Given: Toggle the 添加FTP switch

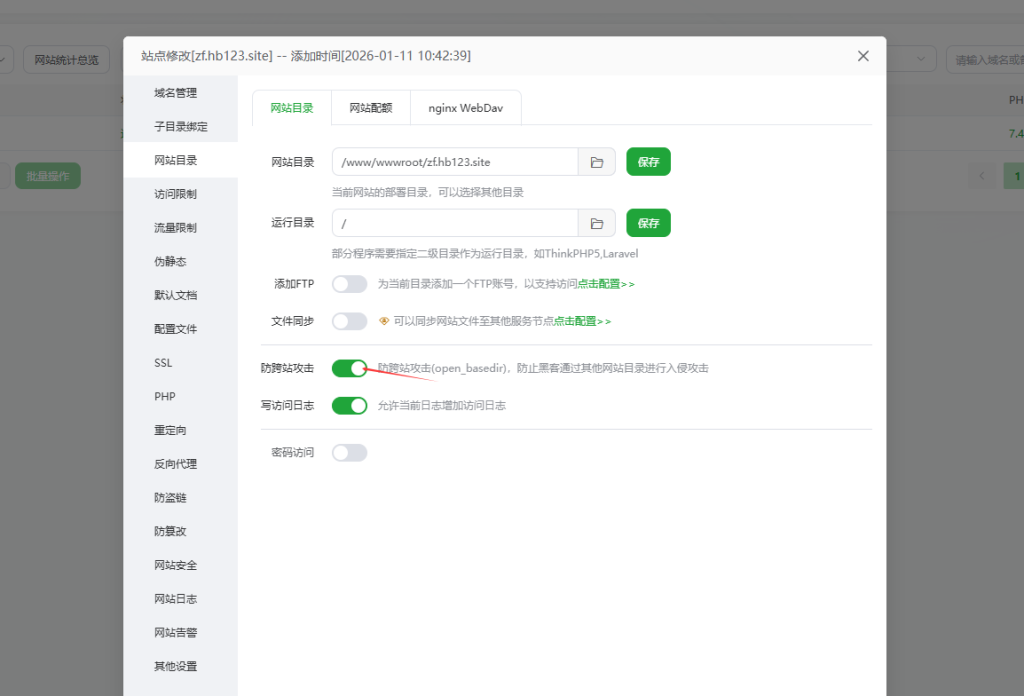Looking at the screenshot, I should 350,284.
